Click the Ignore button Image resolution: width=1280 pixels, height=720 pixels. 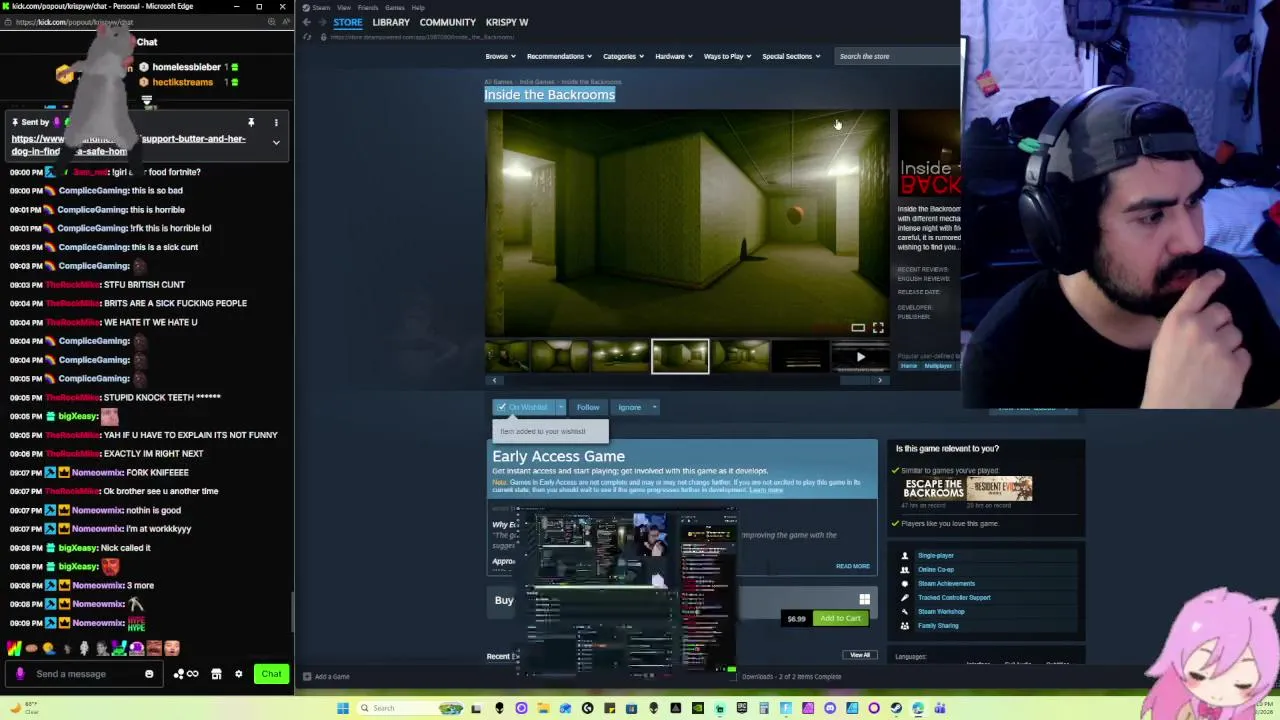point(629,407)
